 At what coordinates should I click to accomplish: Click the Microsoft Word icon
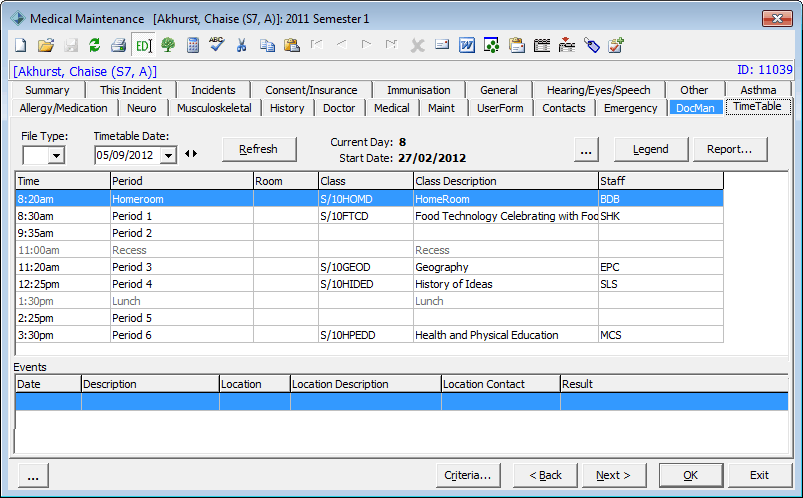pos(467,45)
